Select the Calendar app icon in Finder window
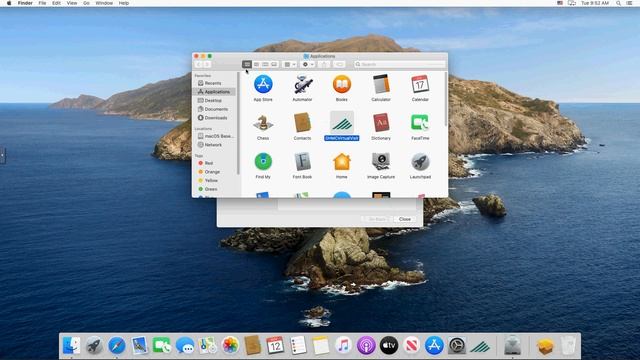The height and width of the screenshot is (360, 640). (420, 84)
